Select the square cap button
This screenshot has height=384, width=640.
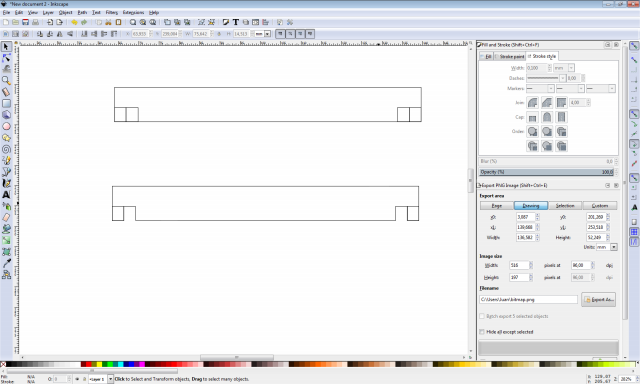(562, 118)
